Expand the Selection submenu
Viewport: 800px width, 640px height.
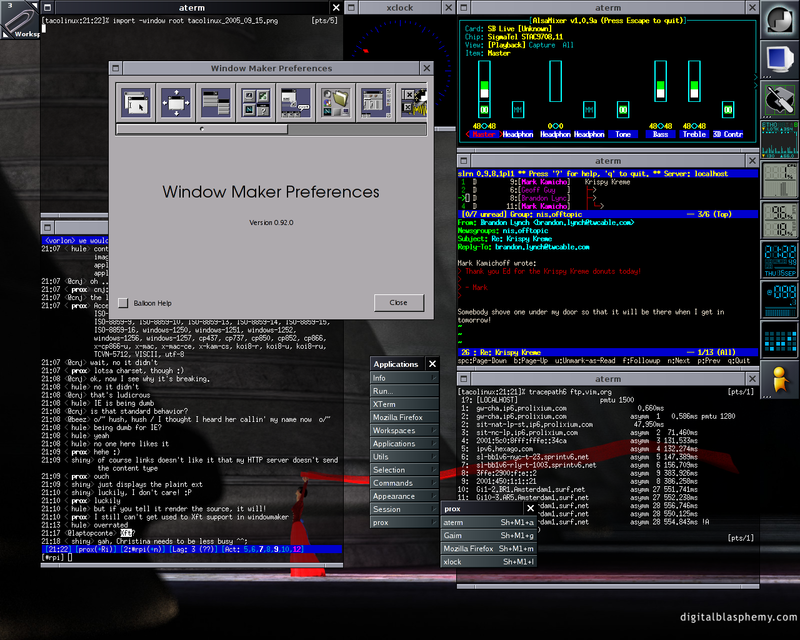click(x=404, y=470)
